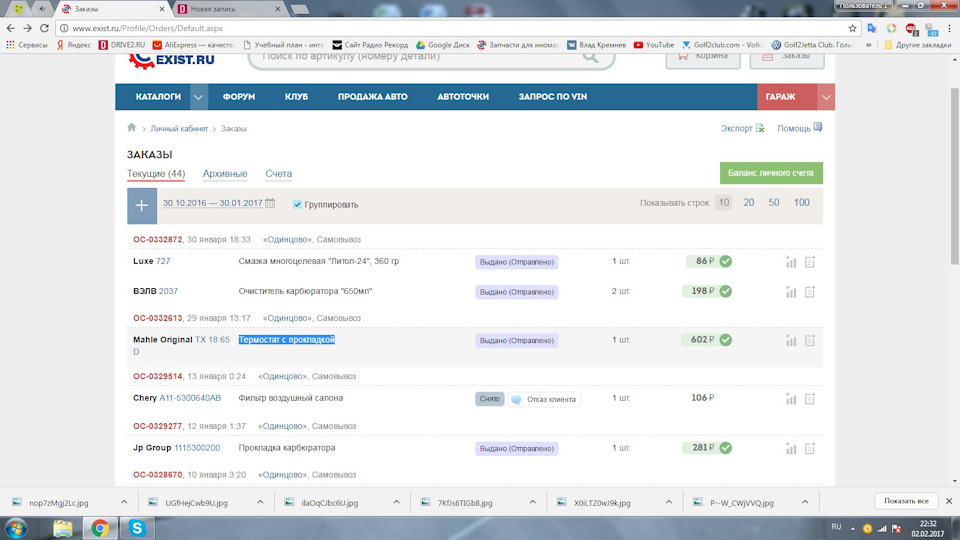Open download menu for nop7zMgj2Lc.jpg

pyautogui.click(x=124, y=502)
